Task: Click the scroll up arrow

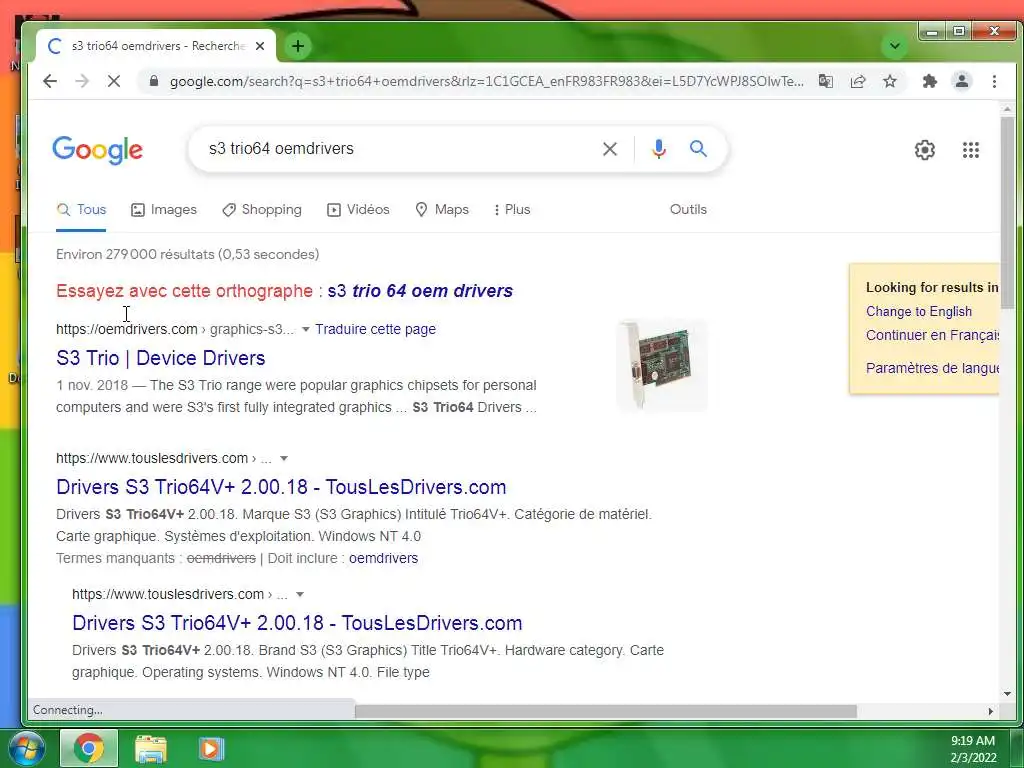Action: pos(1007,109)
